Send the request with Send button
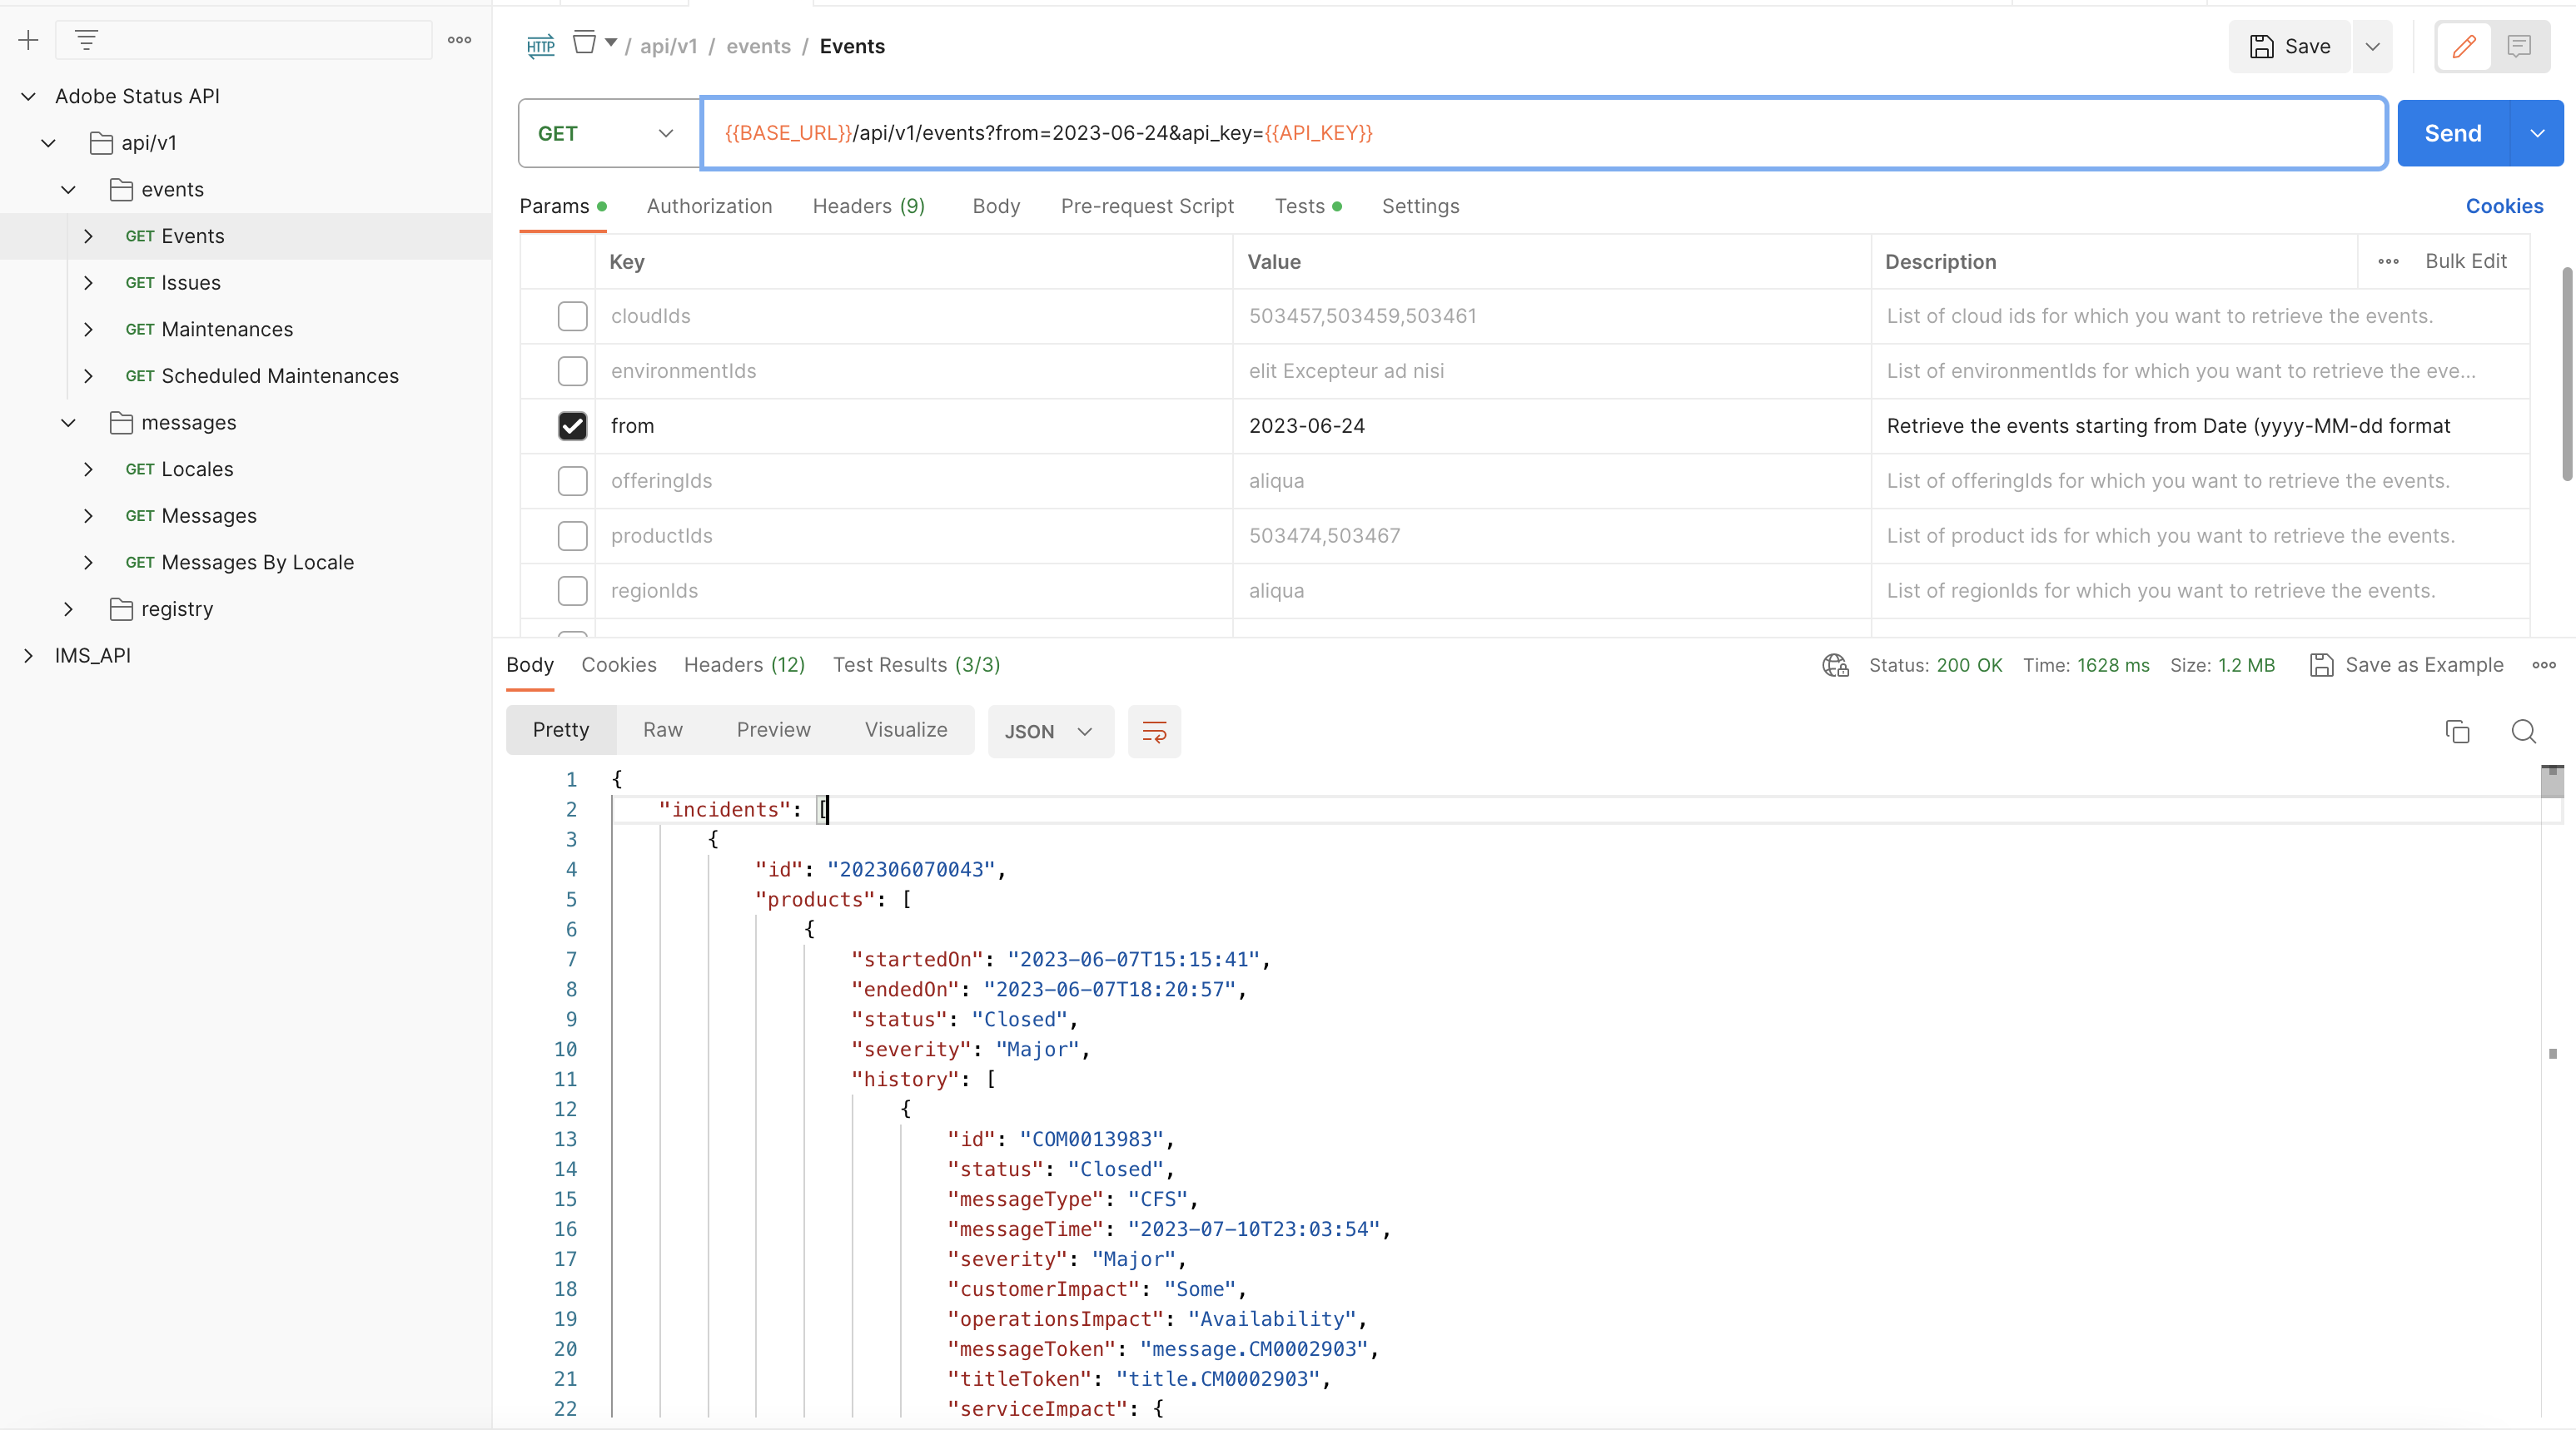Screen dimensions: 2576x1430 point(2453,133)
